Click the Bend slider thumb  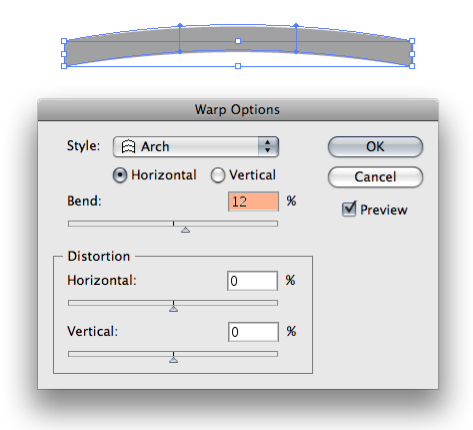pyautogui.click(x=185, y=230)
